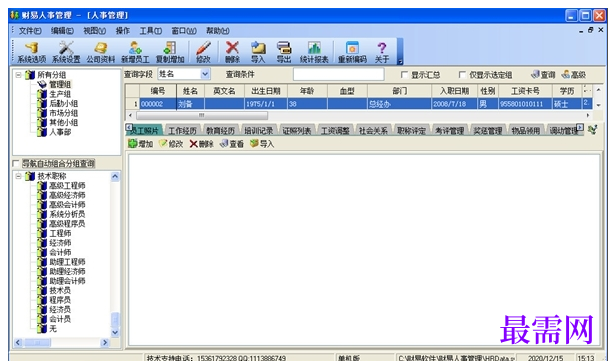Switch to the 教育经历 tab

pos(221,131)
